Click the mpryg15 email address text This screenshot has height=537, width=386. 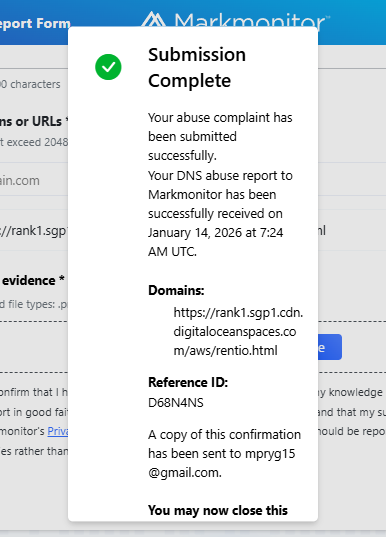point(222,463)
